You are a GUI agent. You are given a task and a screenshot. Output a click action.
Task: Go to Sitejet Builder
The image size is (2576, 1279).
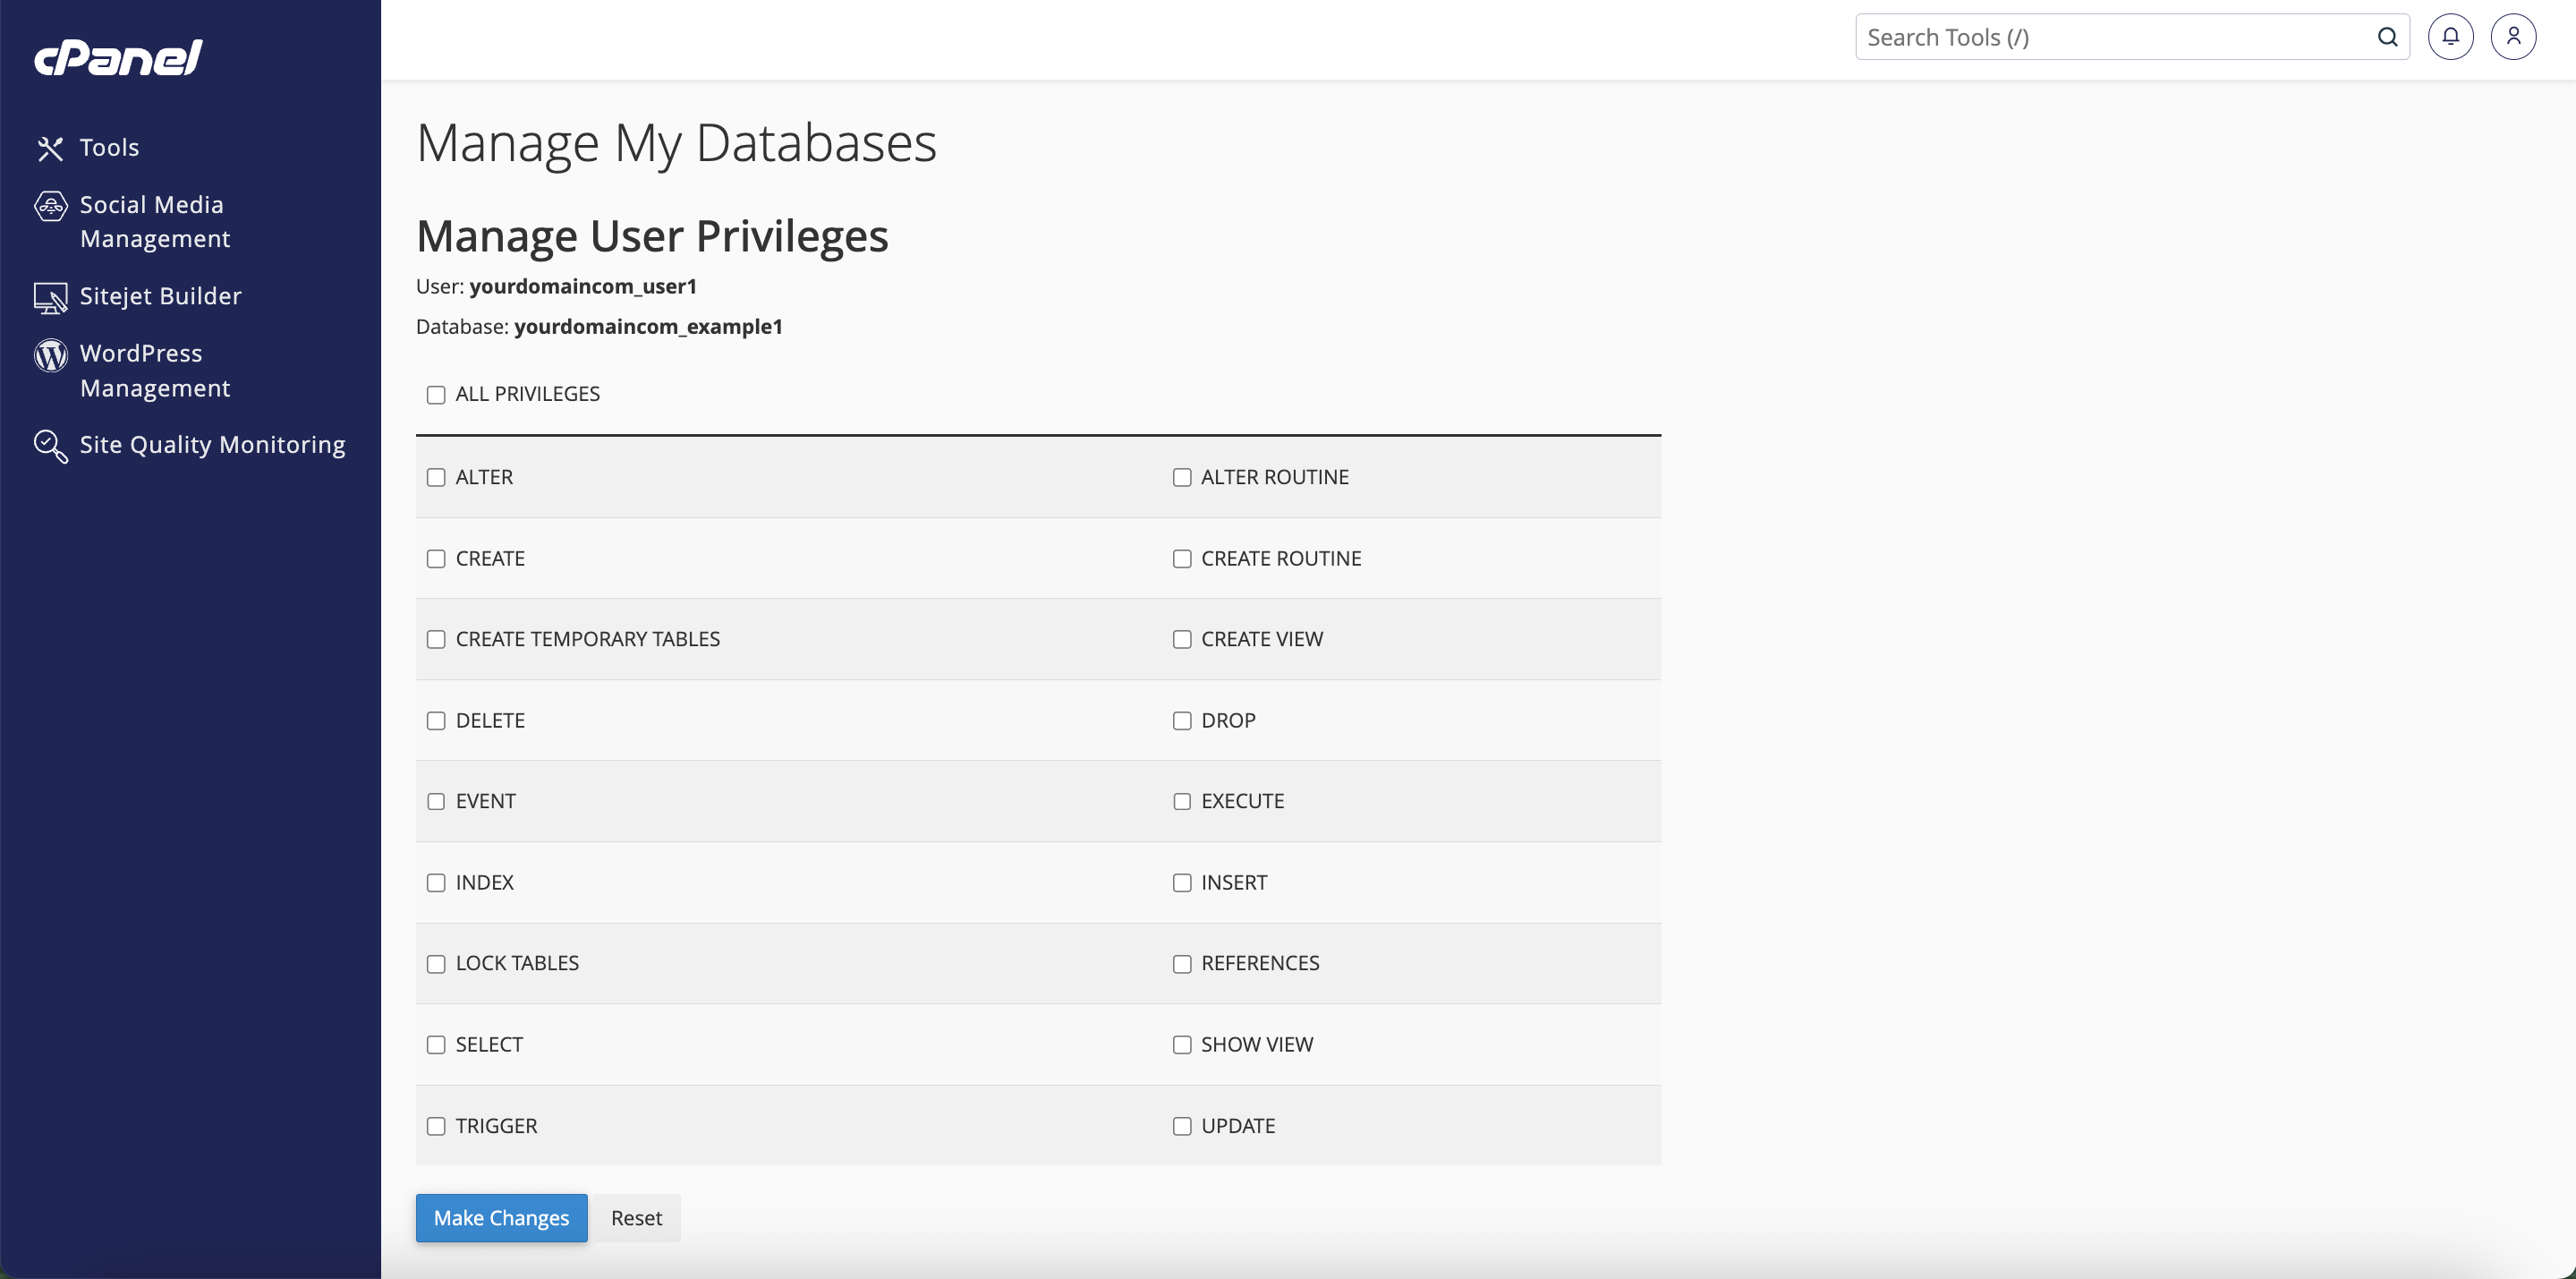pyautogui.click(x=161, y=296)
